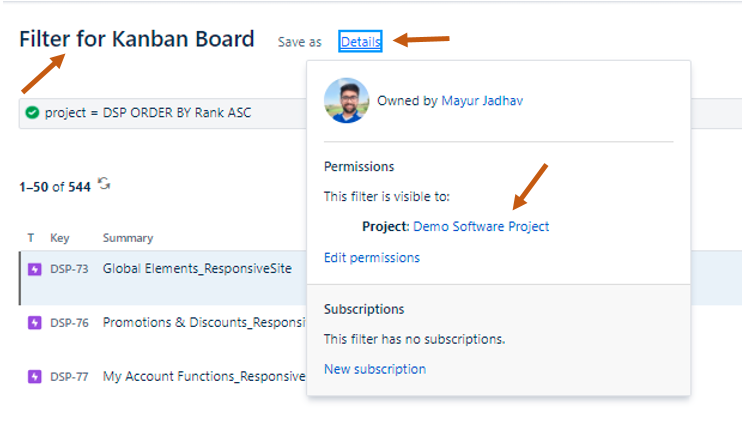Click the green JQL valid checkmark icon

tap(32, 113)
